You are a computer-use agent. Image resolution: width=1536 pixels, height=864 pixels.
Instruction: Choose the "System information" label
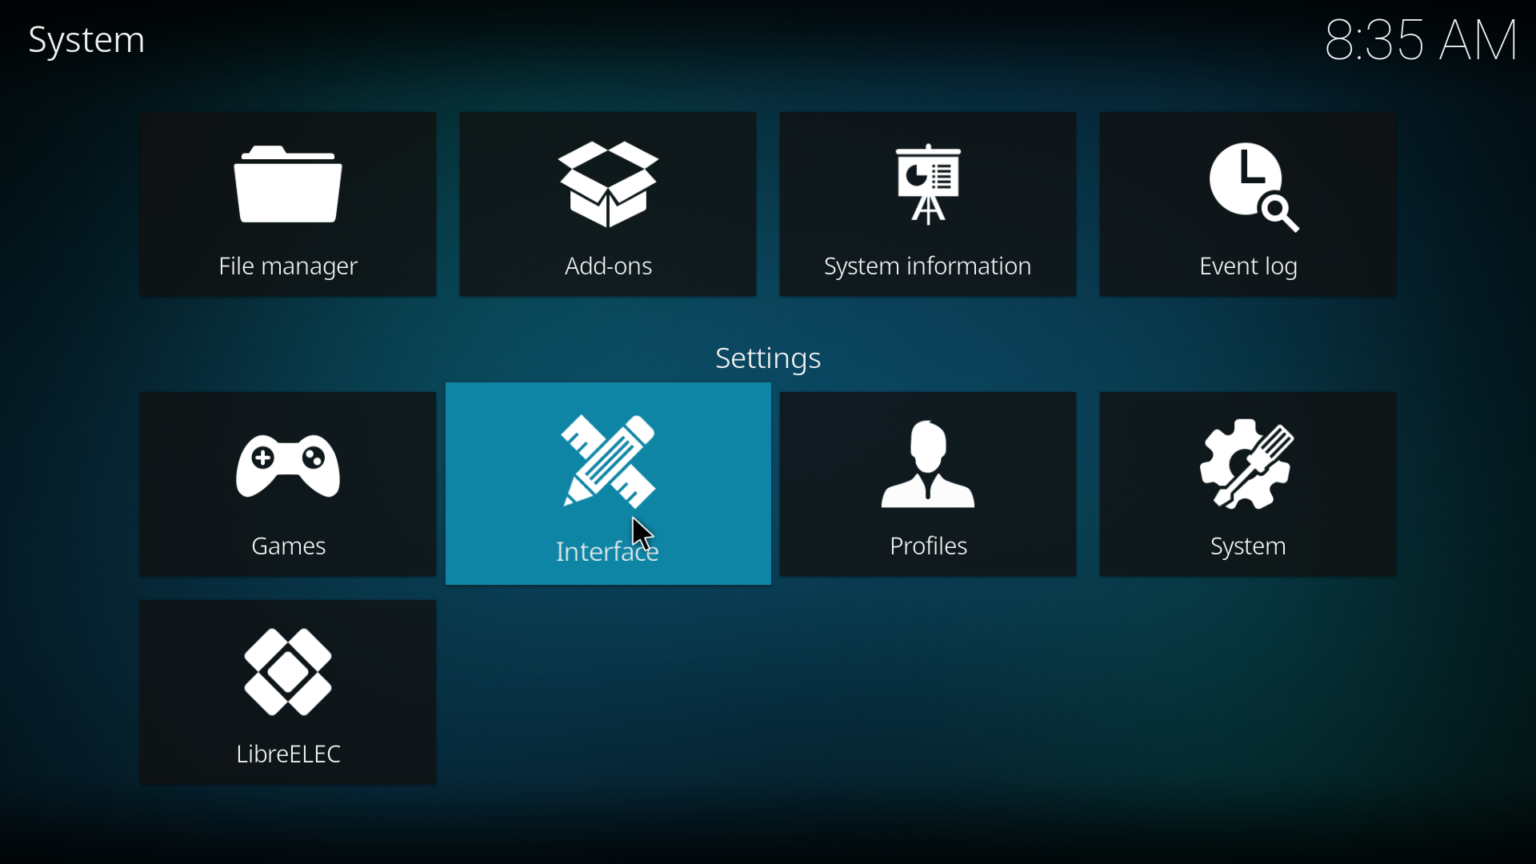coord(927,266)
